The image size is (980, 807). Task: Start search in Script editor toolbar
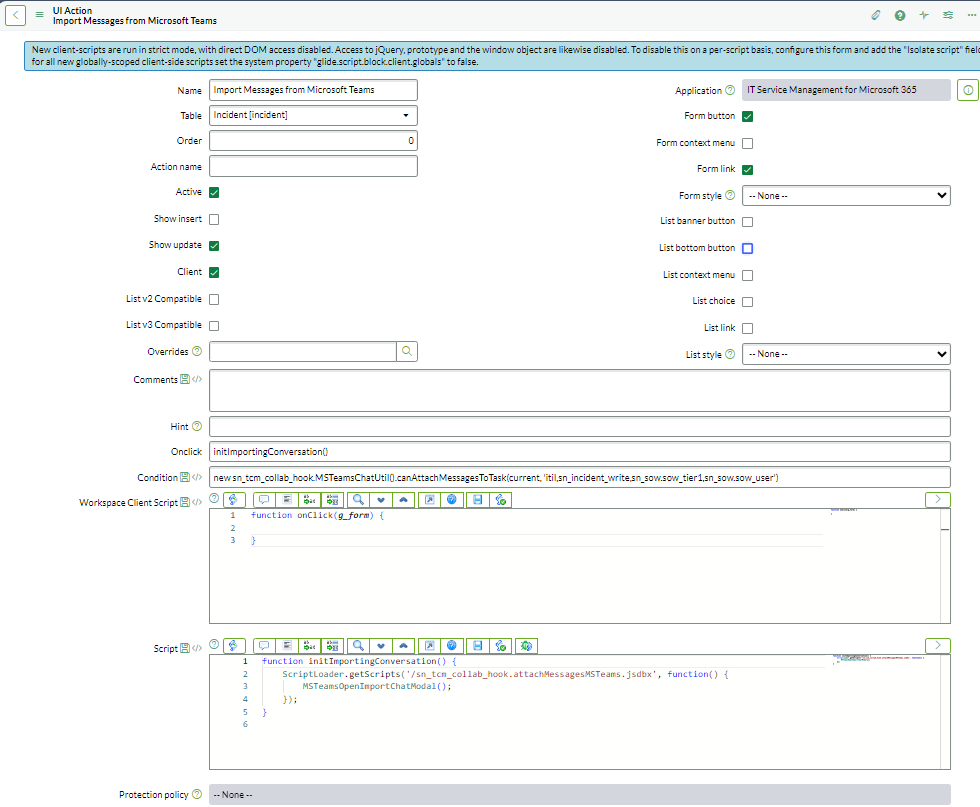pyautogui.click(x=358, y=646)
